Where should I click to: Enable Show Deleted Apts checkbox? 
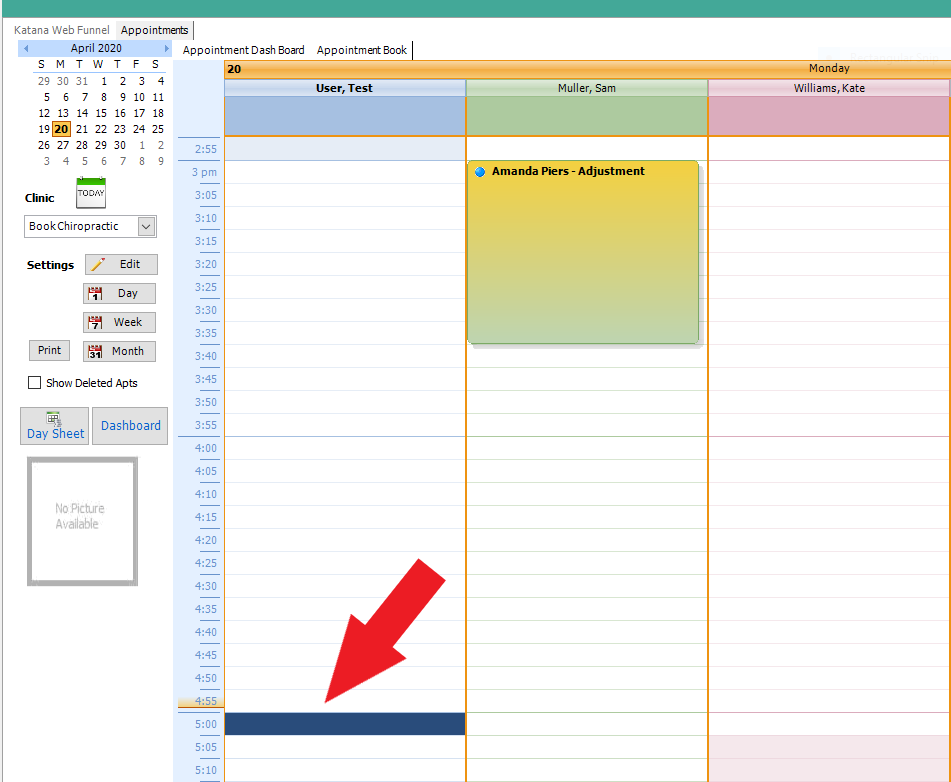[x=35, y=383]
